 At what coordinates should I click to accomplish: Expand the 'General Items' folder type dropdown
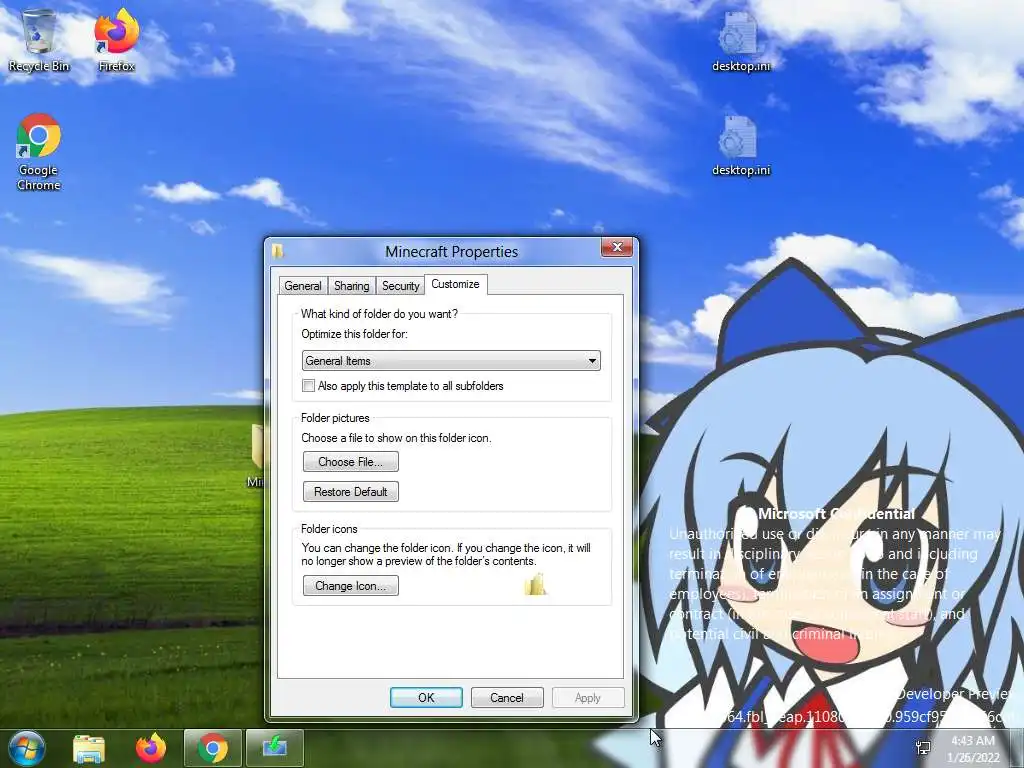tap(451, 360)
